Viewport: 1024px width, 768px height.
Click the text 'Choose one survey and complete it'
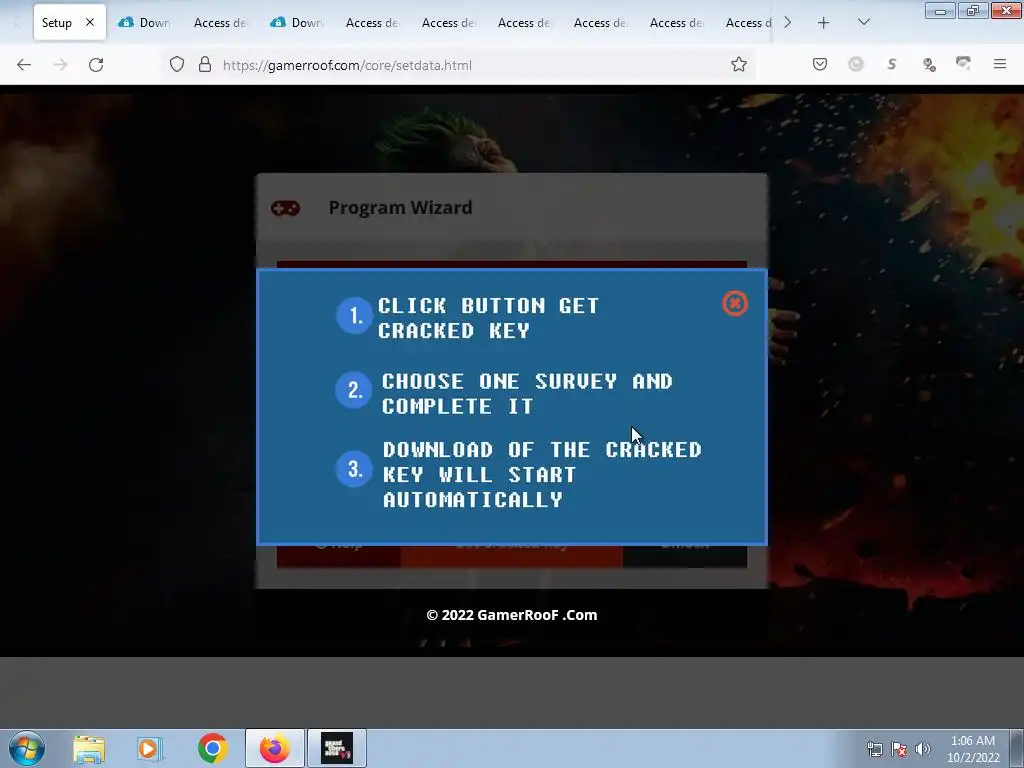click(527, 393)
